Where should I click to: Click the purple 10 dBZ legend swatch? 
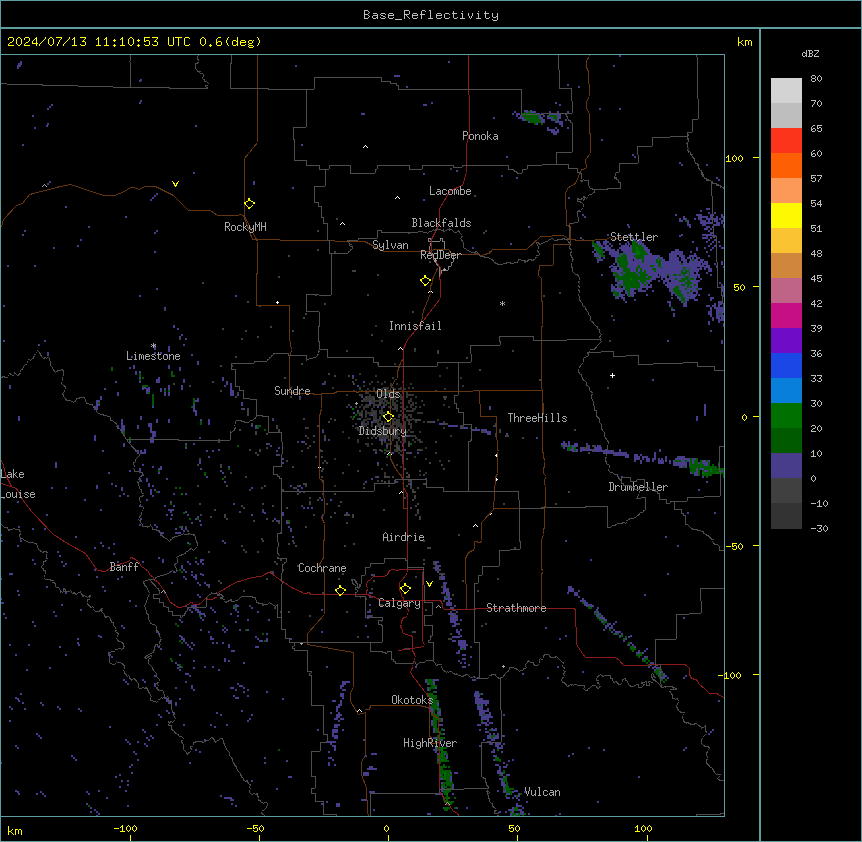[x=786, y=466]
